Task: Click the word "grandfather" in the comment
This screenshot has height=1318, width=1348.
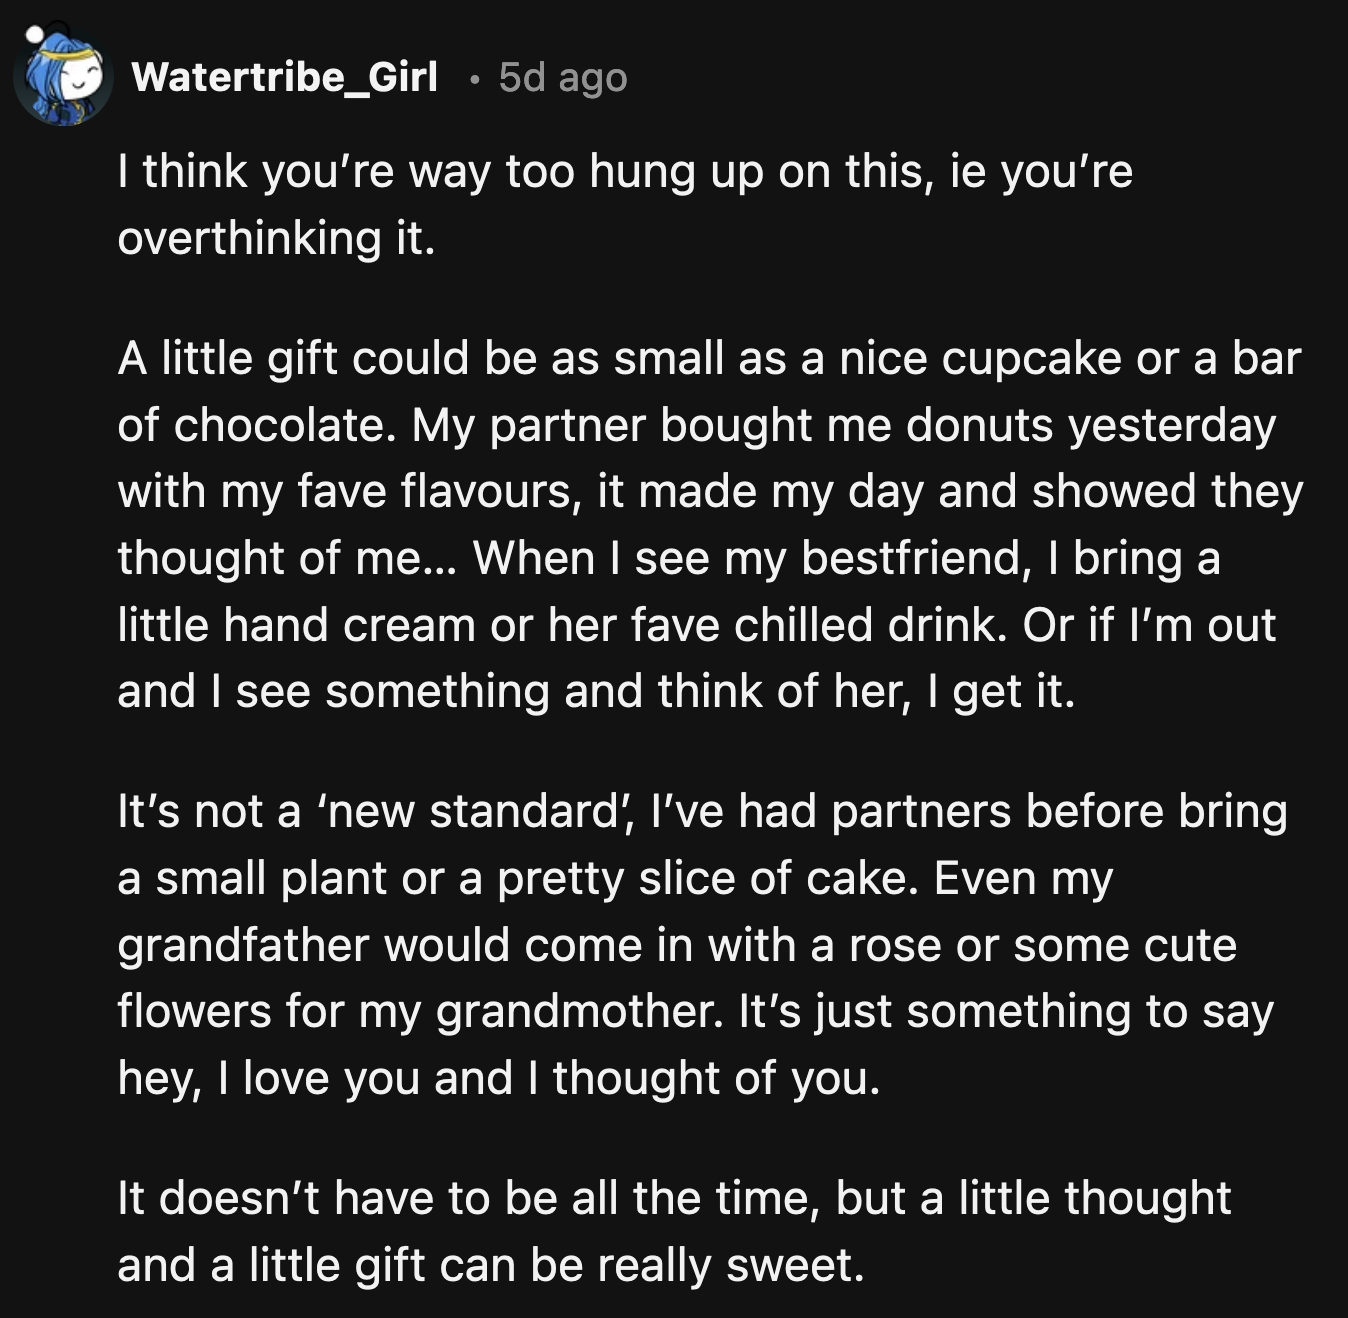Action: pos(243,945)
